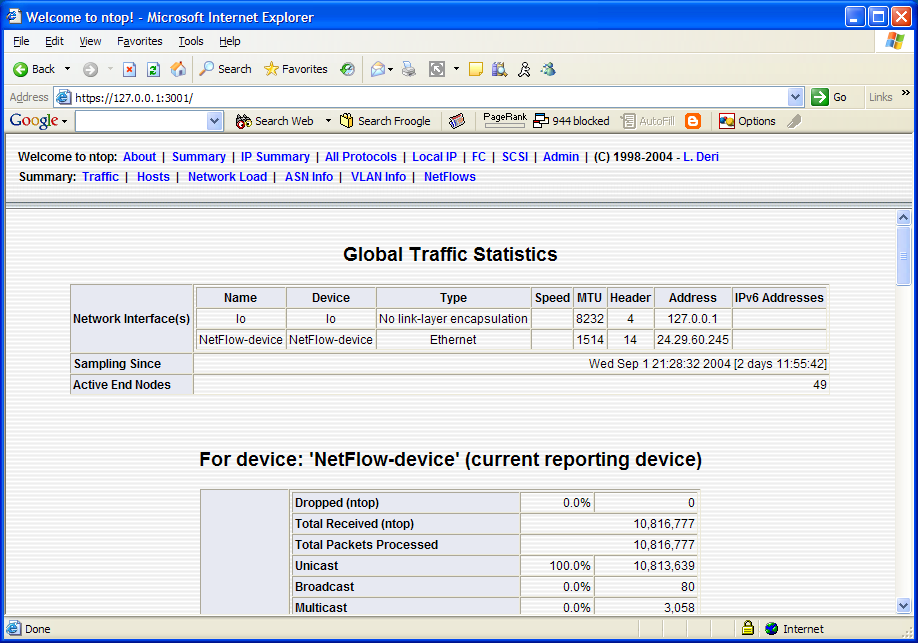
Task: Click the lock icon in the status bar
Action: (x=748, y=628)
